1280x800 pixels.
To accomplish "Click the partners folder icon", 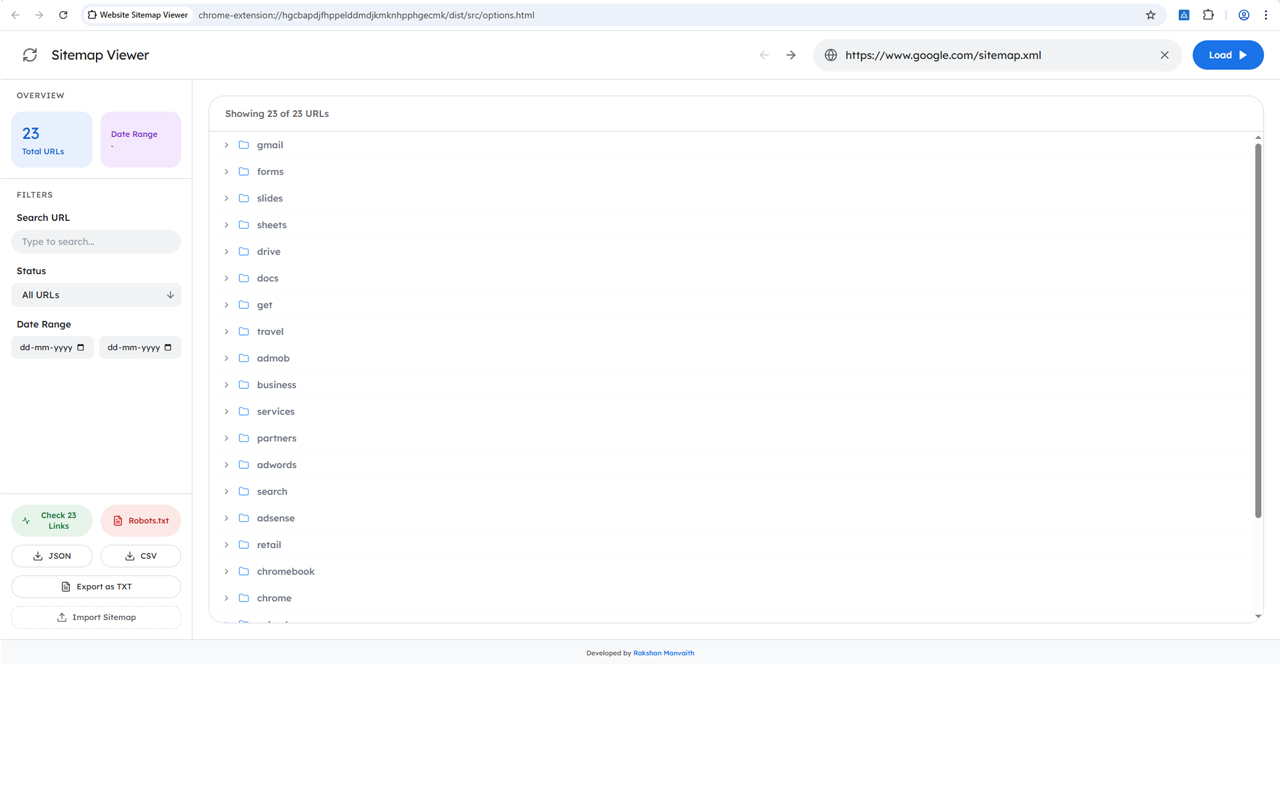I will 244,438.
